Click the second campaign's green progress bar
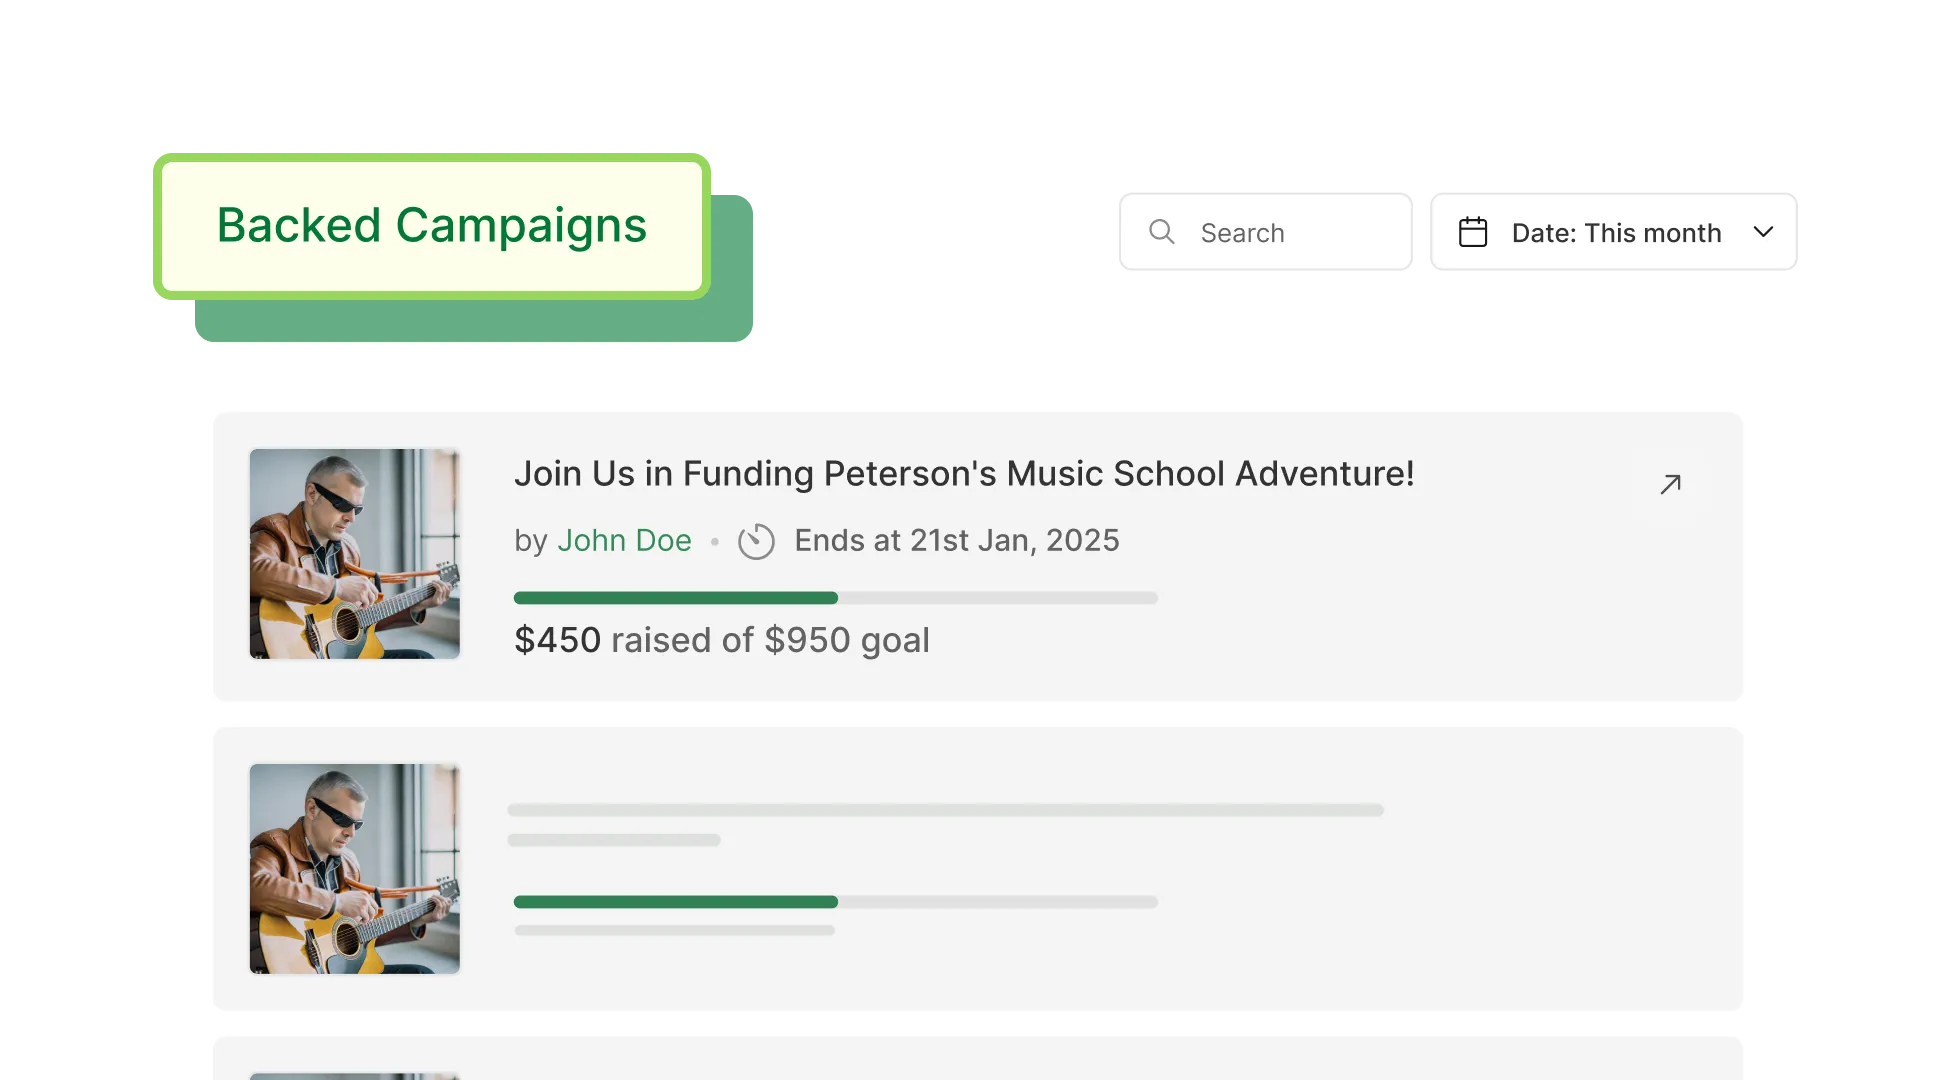Viewport: 1956px width, 1080px height. [676, 902]
